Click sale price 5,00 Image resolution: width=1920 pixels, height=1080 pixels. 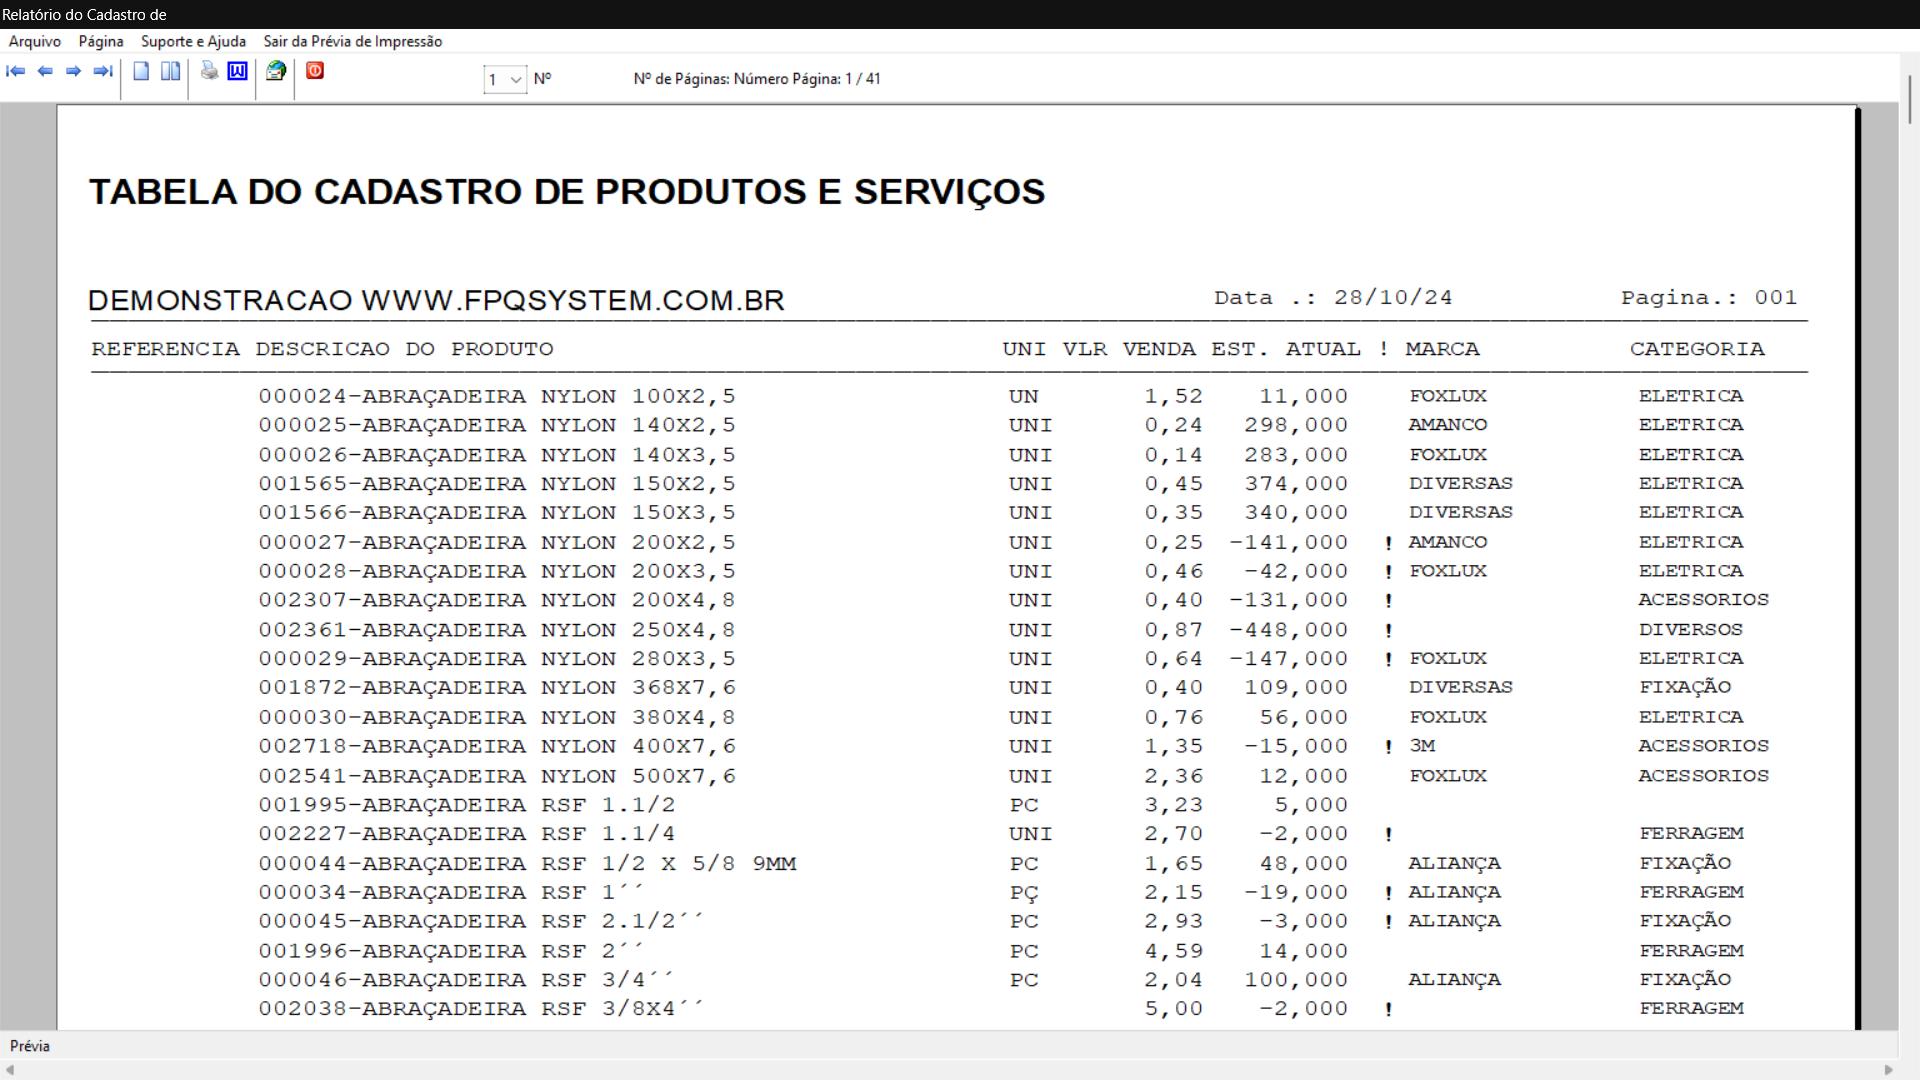(x=1174, y=1009)
